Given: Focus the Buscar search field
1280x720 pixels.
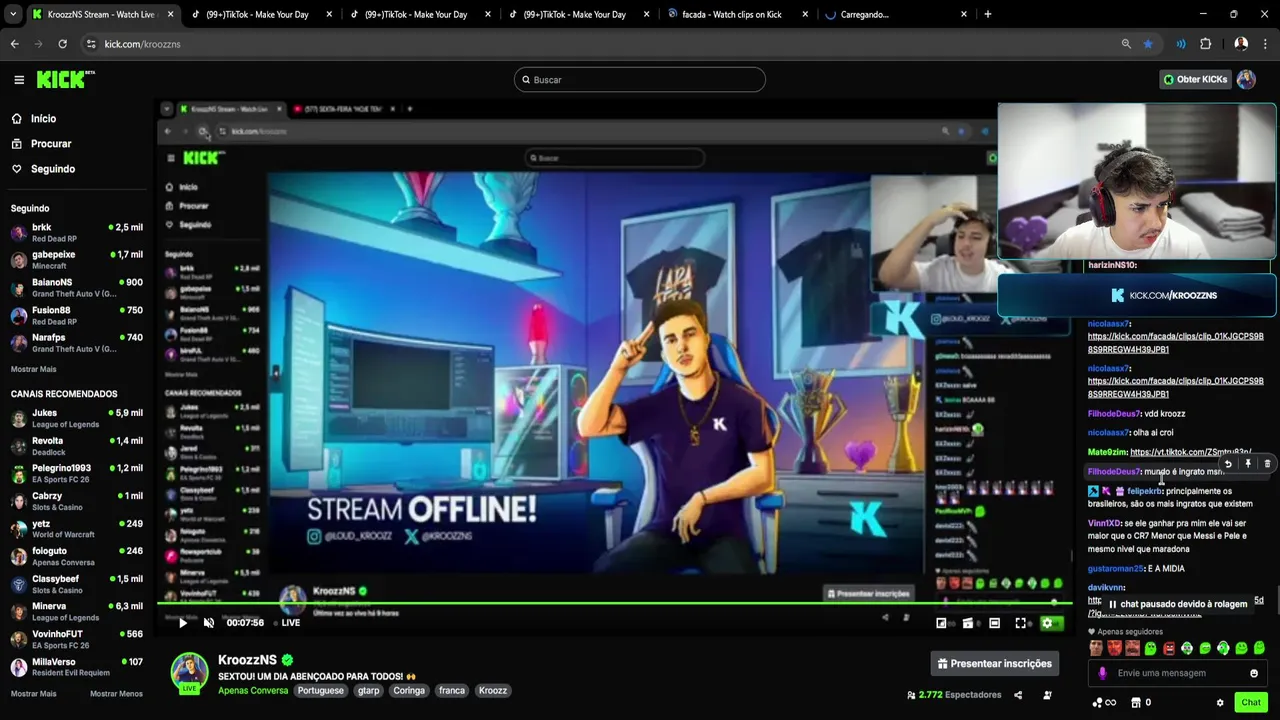Looking at the screenshot, I should 640,80.
